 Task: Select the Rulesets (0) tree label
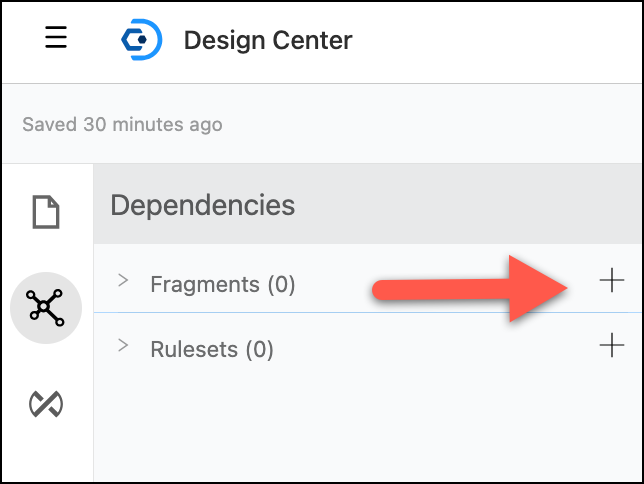[x=211, y=349]
